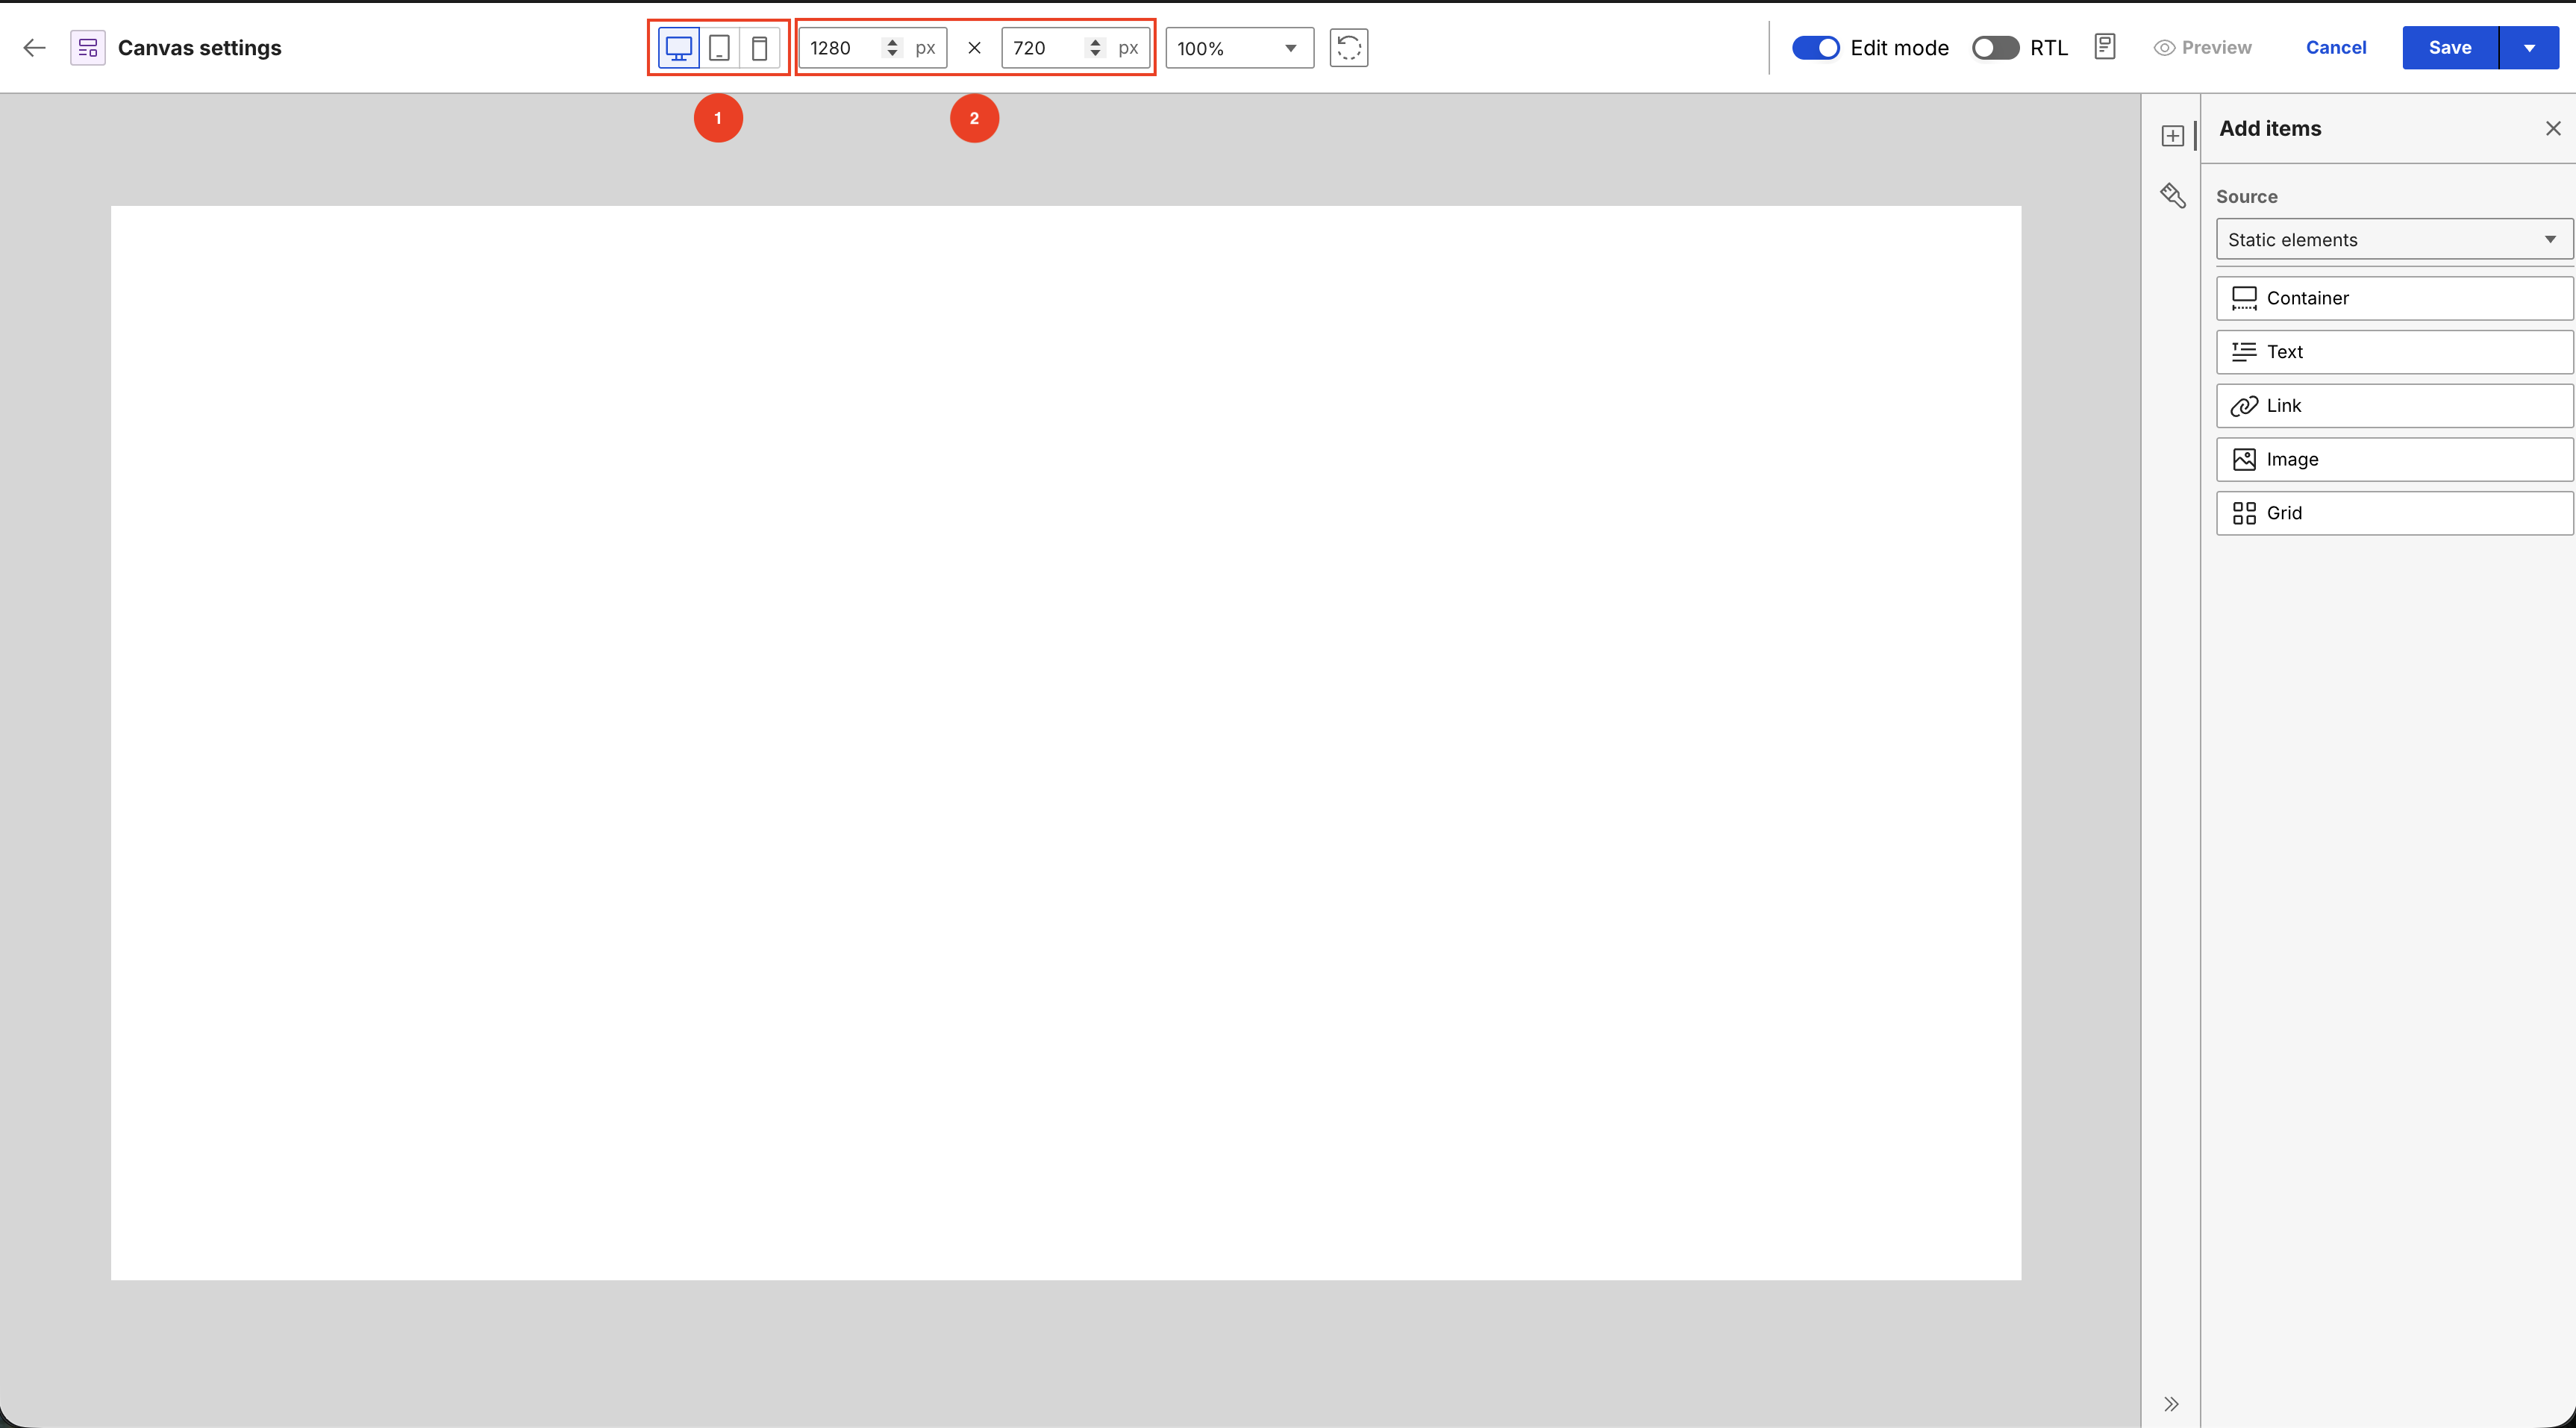Click the Save button
2576x1428 pixels.
pyautogui.click(x=2450, y=47)
